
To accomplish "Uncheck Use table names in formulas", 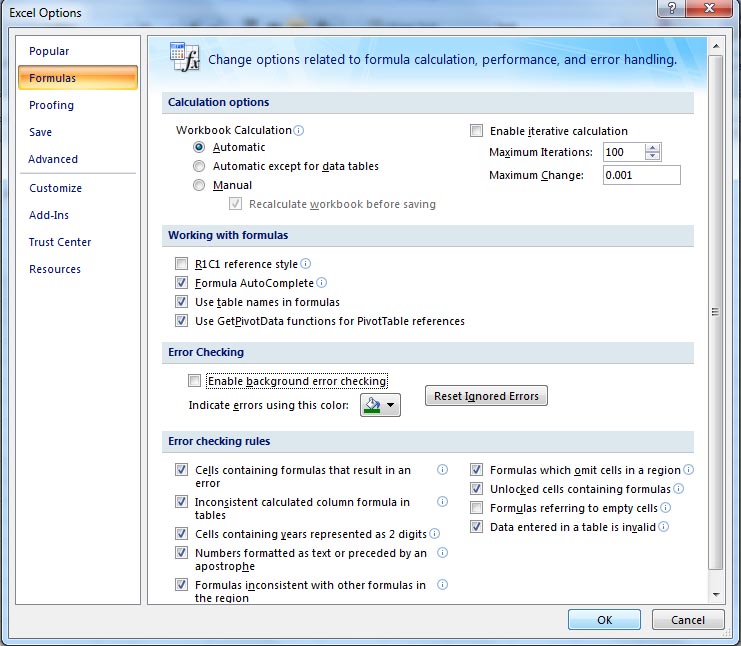I will pos(181,301).
